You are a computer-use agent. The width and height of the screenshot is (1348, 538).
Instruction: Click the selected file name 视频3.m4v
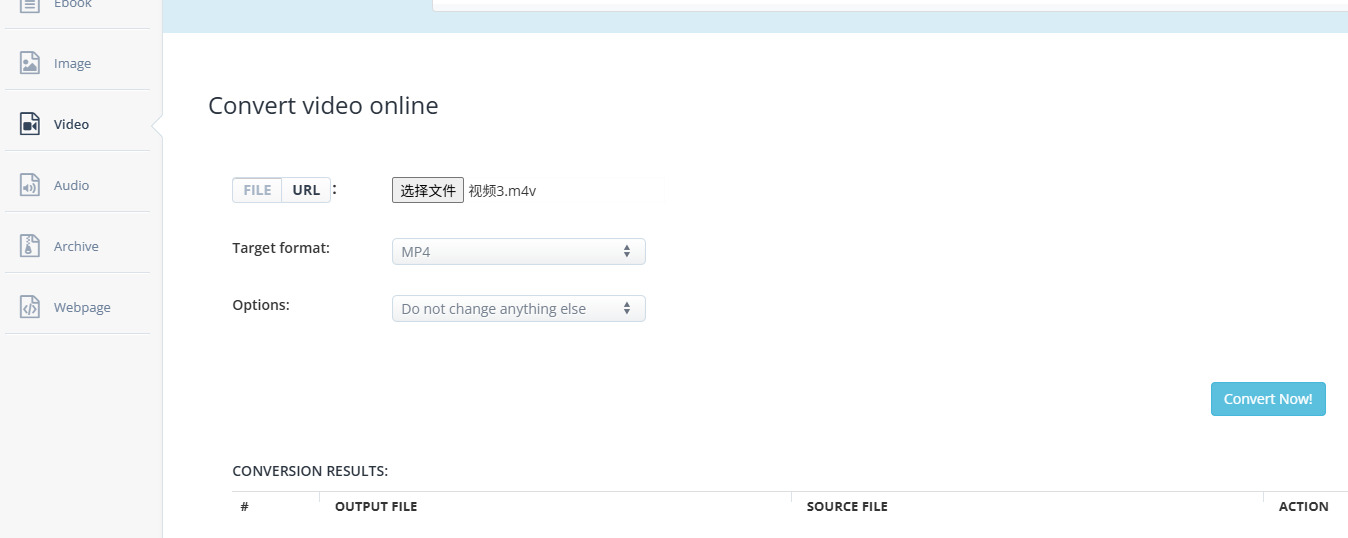502,191
